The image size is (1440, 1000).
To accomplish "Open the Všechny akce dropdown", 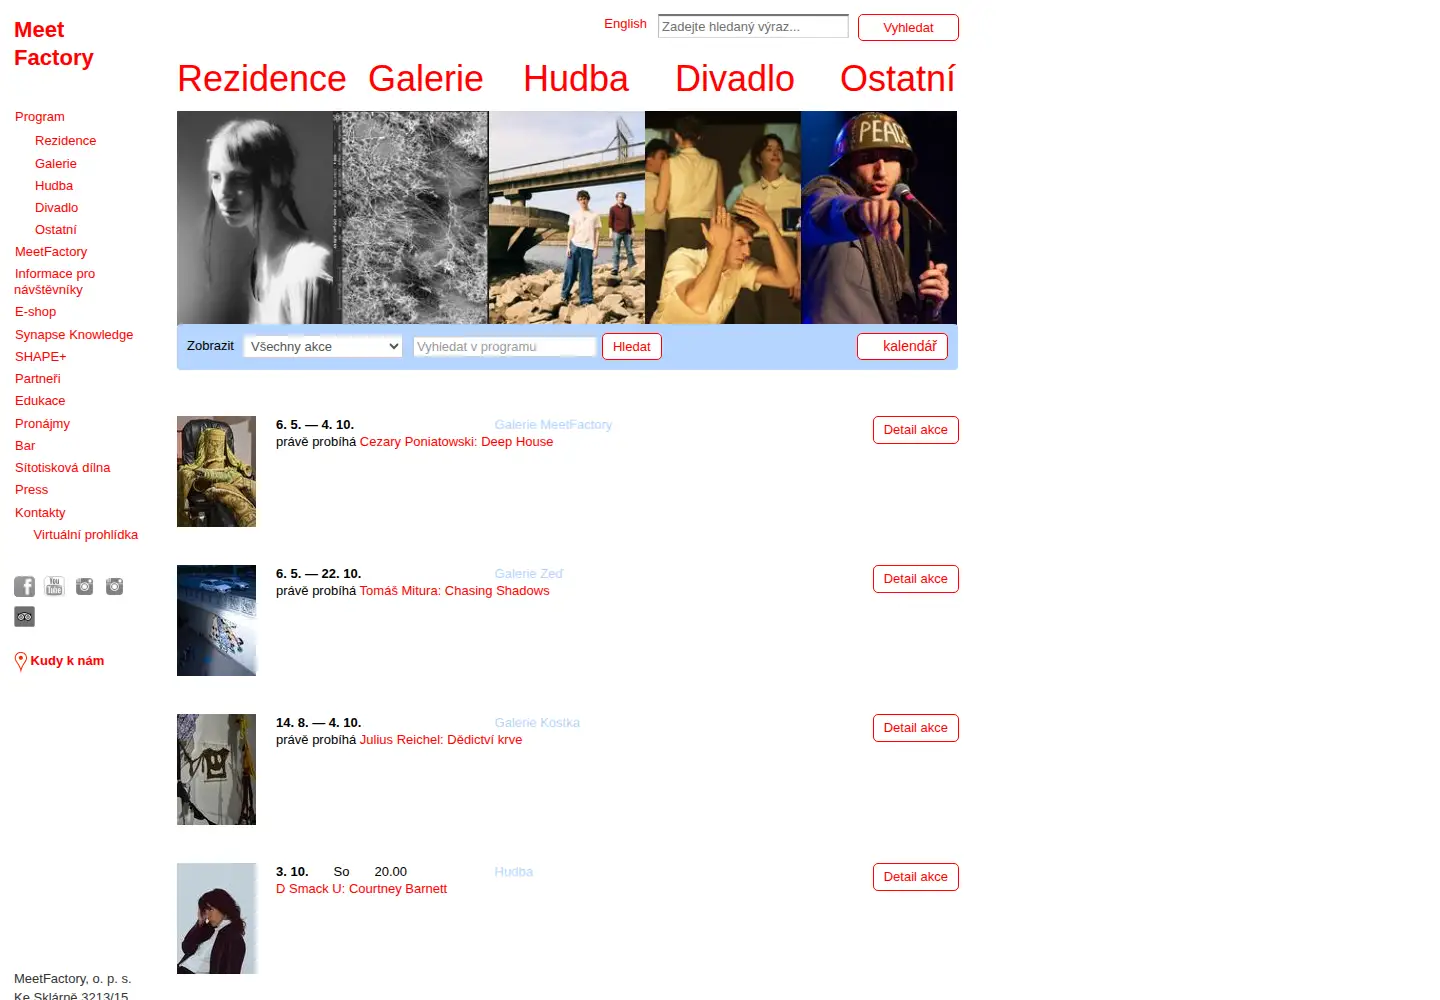I will pos(323,346).
